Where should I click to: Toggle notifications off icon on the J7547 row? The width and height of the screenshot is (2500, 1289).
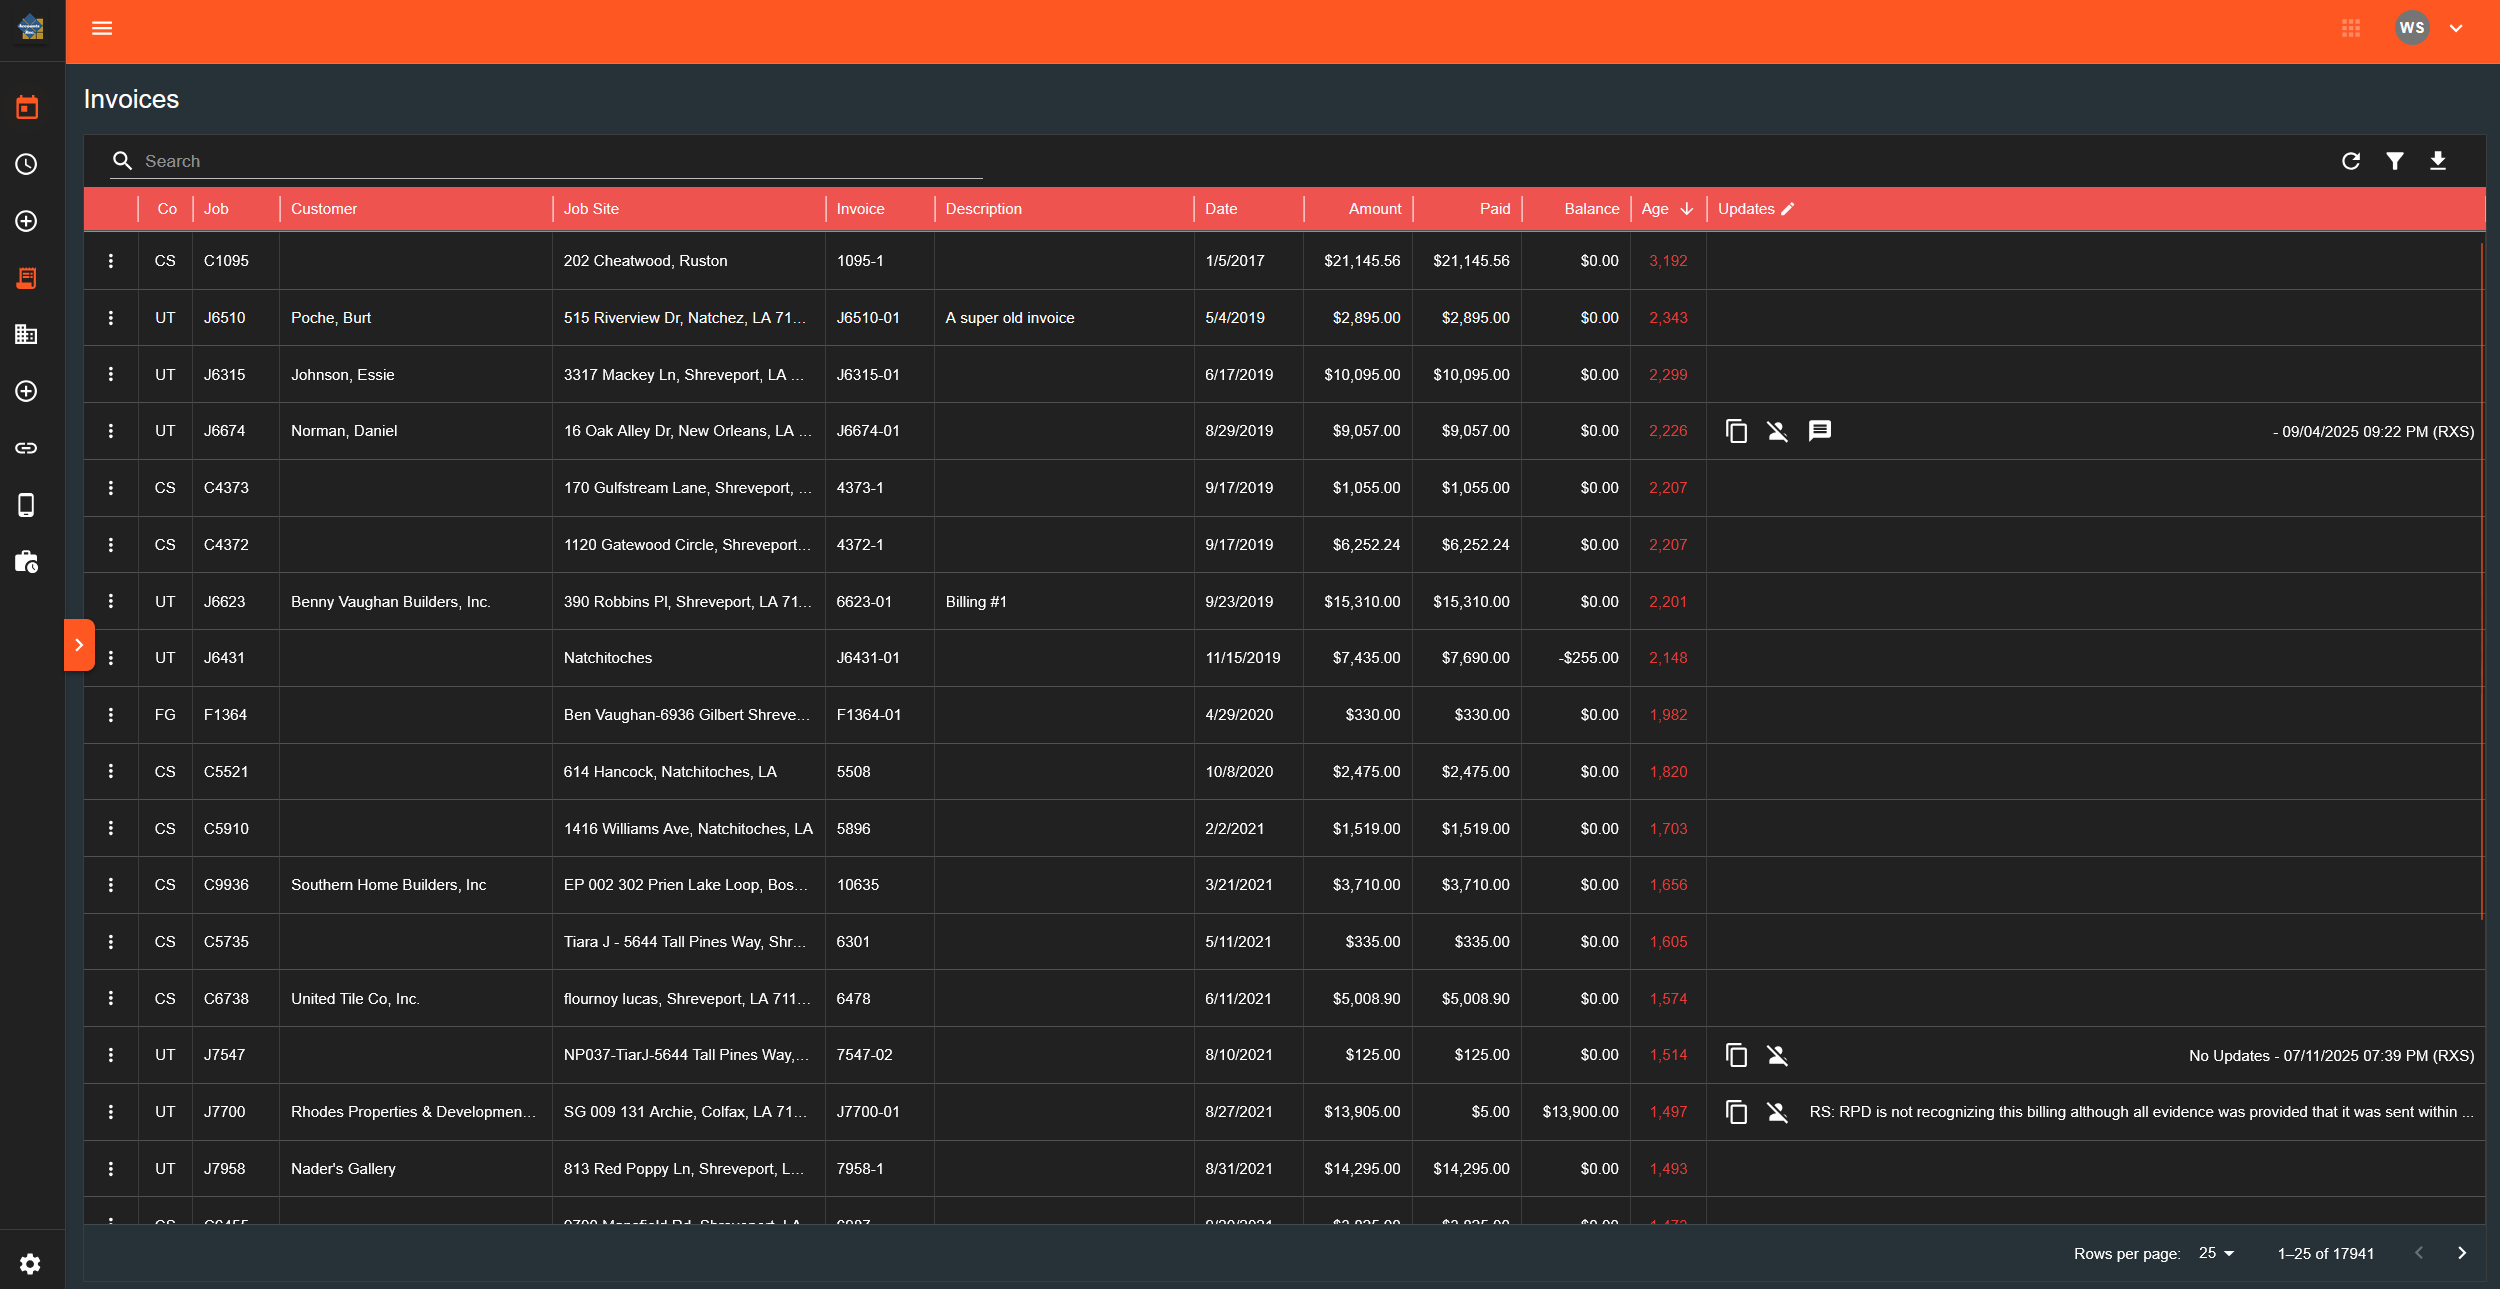(1777, 1055)
